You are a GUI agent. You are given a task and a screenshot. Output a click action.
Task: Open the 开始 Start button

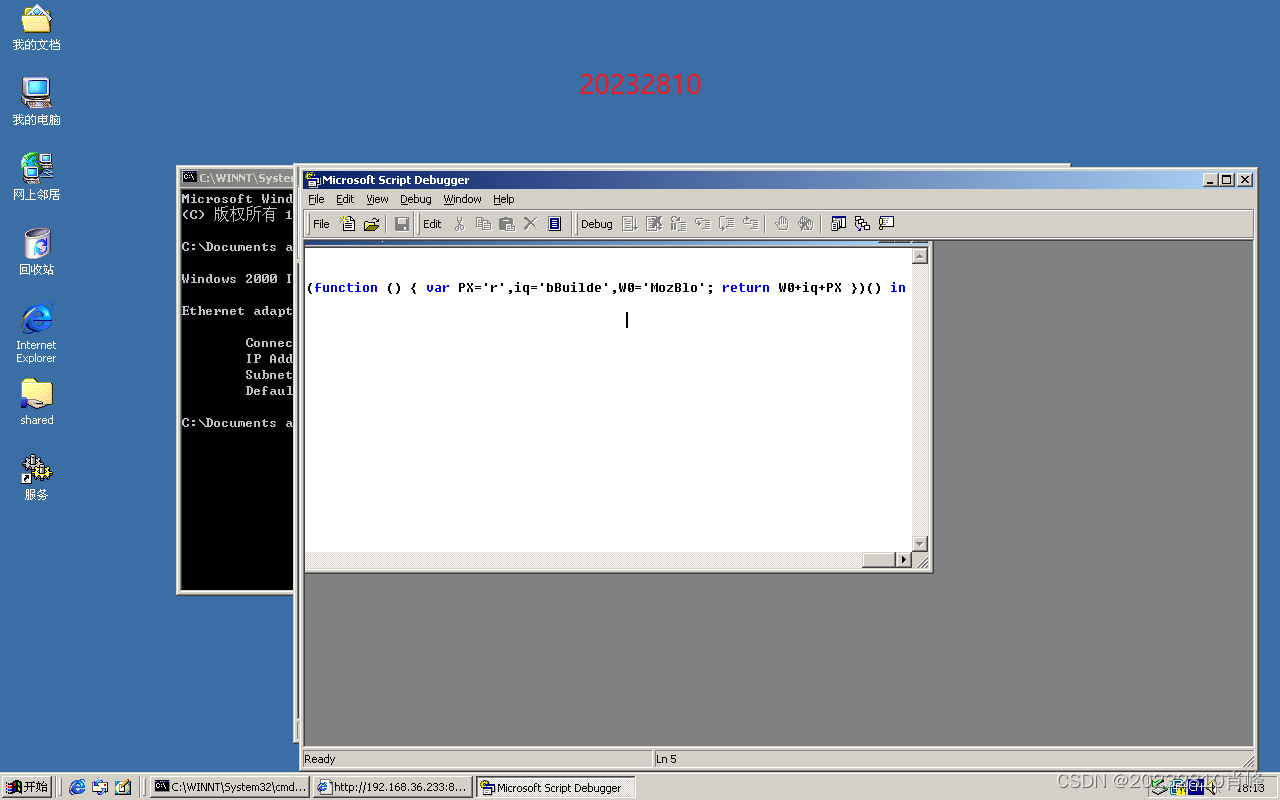27,787
